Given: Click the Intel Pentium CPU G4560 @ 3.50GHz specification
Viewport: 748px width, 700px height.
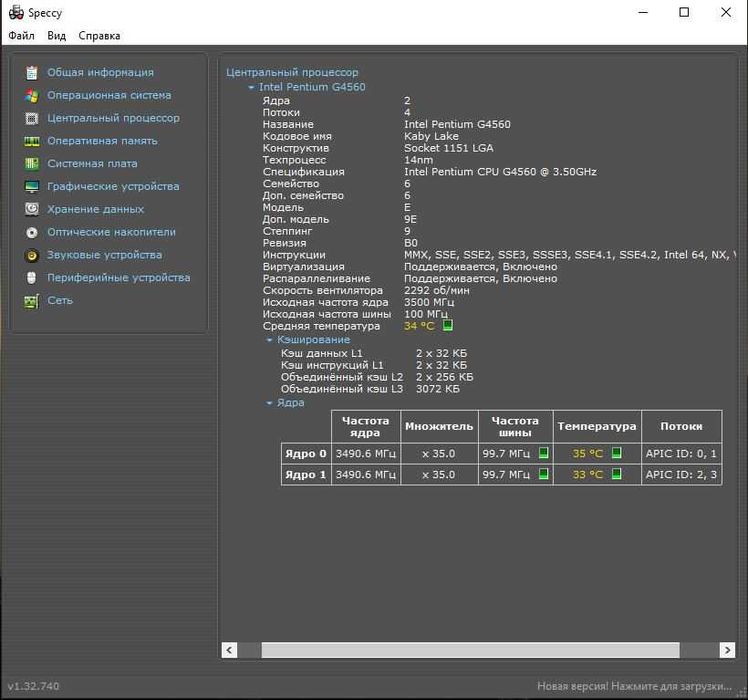Looking at the screenshot, I should click(x=500, y=172).
